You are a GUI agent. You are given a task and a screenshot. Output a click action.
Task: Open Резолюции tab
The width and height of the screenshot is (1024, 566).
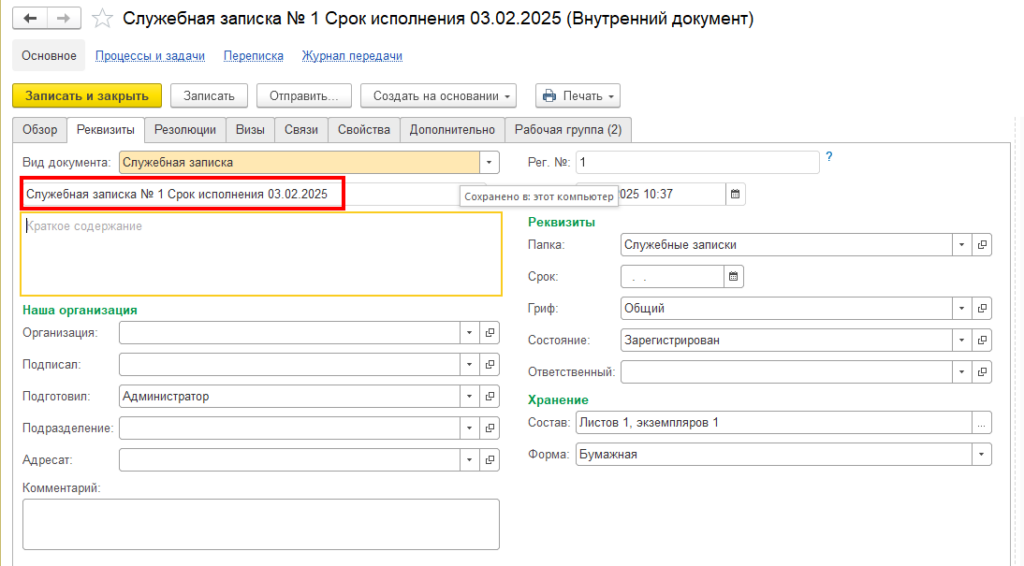[x=185, y=130]
